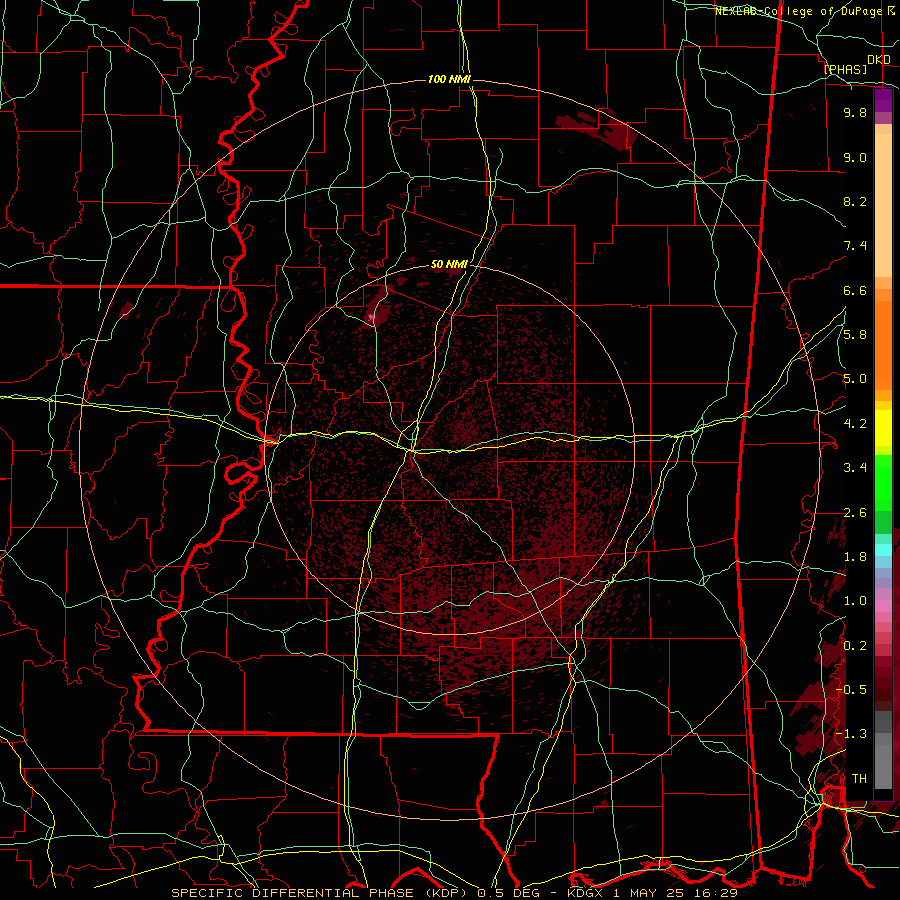The image size is (900, 900).
Task: Click the 100 NMI range ring label
Action: point(449,79)
